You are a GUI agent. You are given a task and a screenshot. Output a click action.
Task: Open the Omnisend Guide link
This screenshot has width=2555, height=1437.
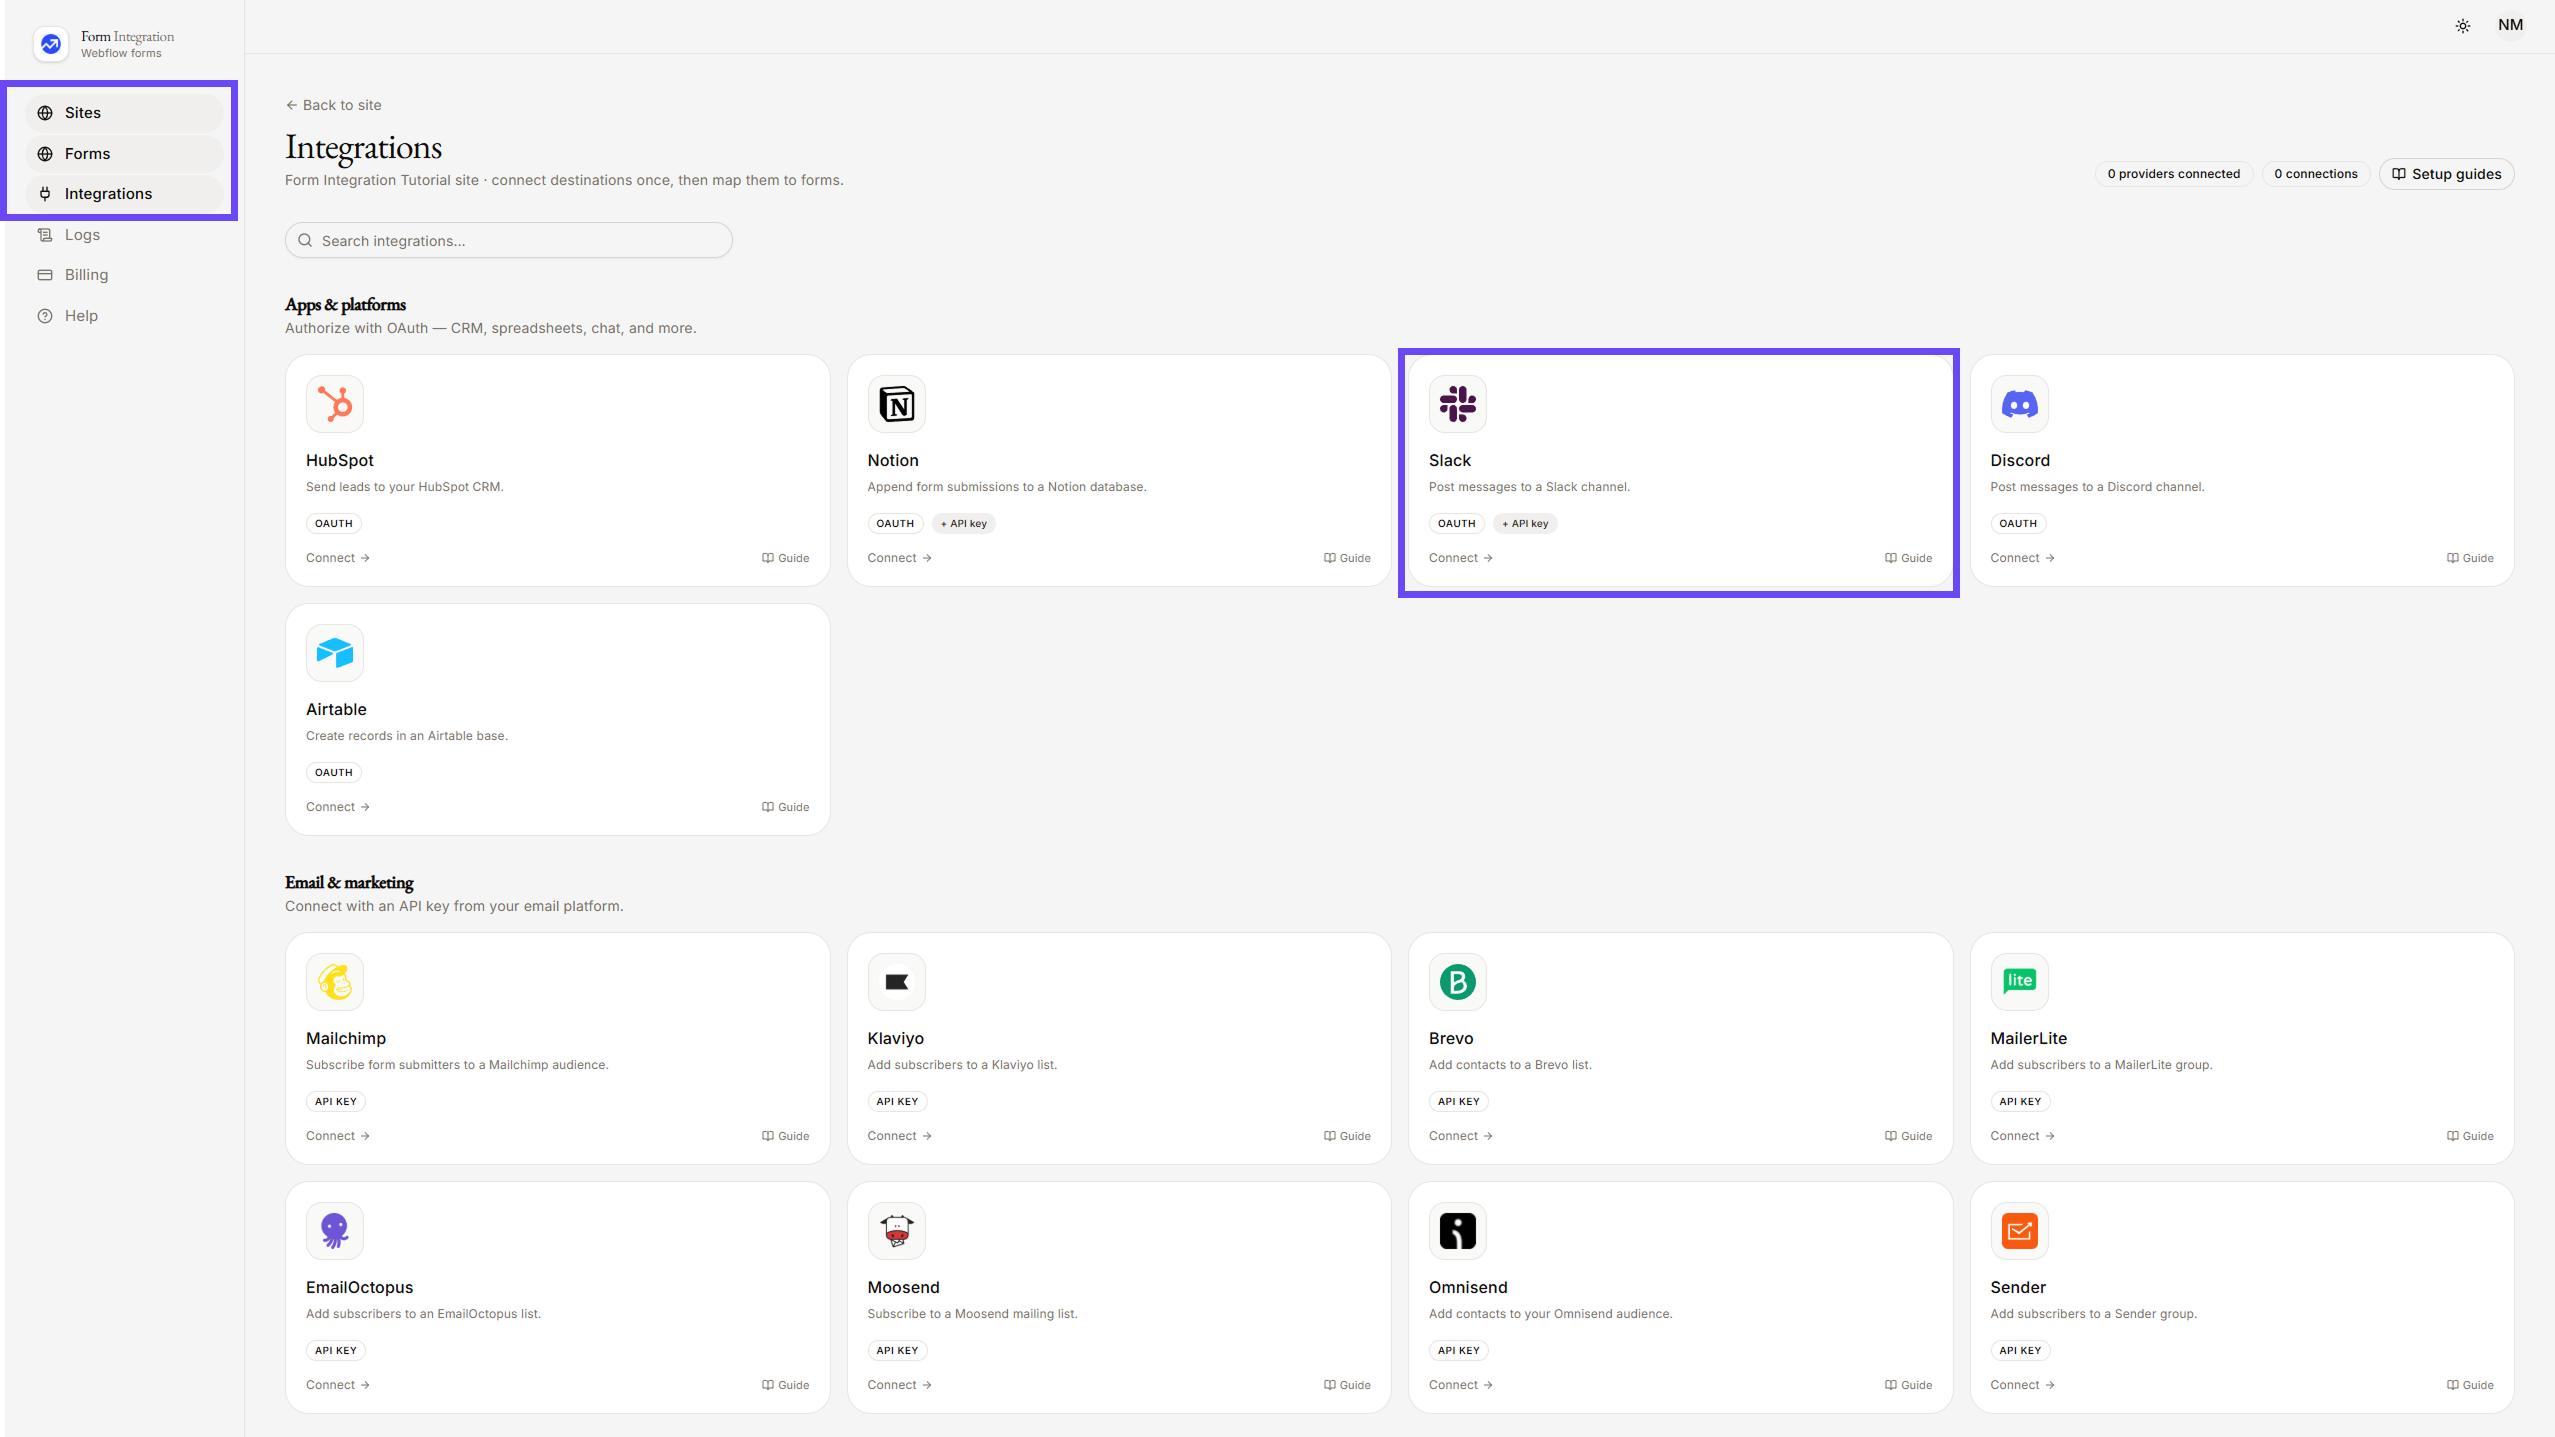click(1908, 1385)
